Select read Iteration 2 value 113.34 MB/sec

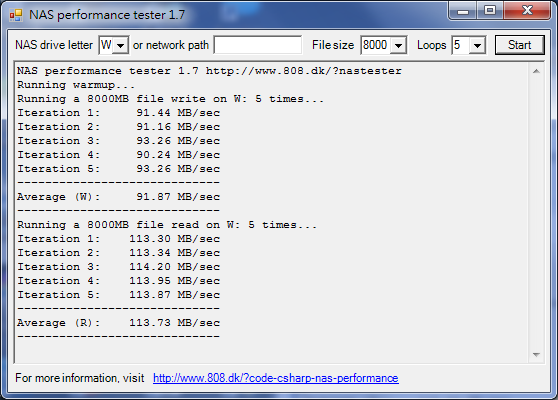175,253
